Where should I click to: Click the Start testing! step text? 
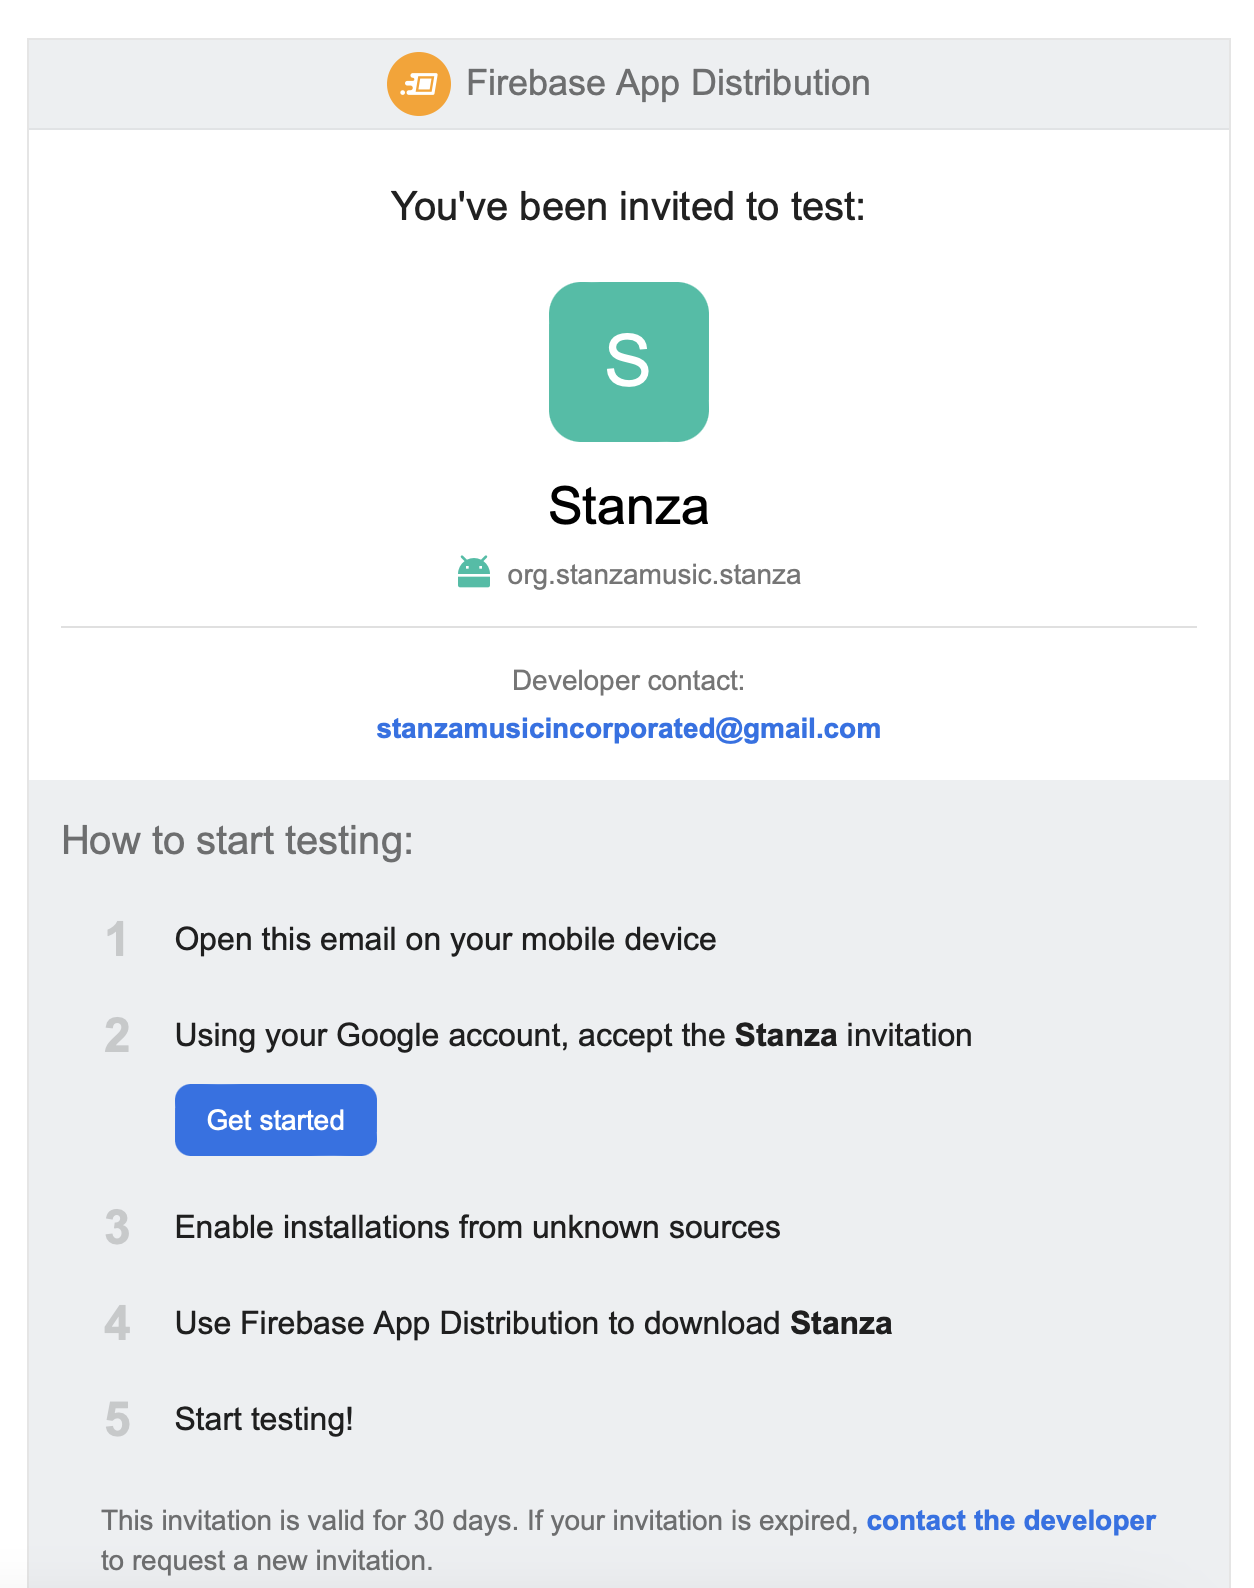click(264, 1420)
